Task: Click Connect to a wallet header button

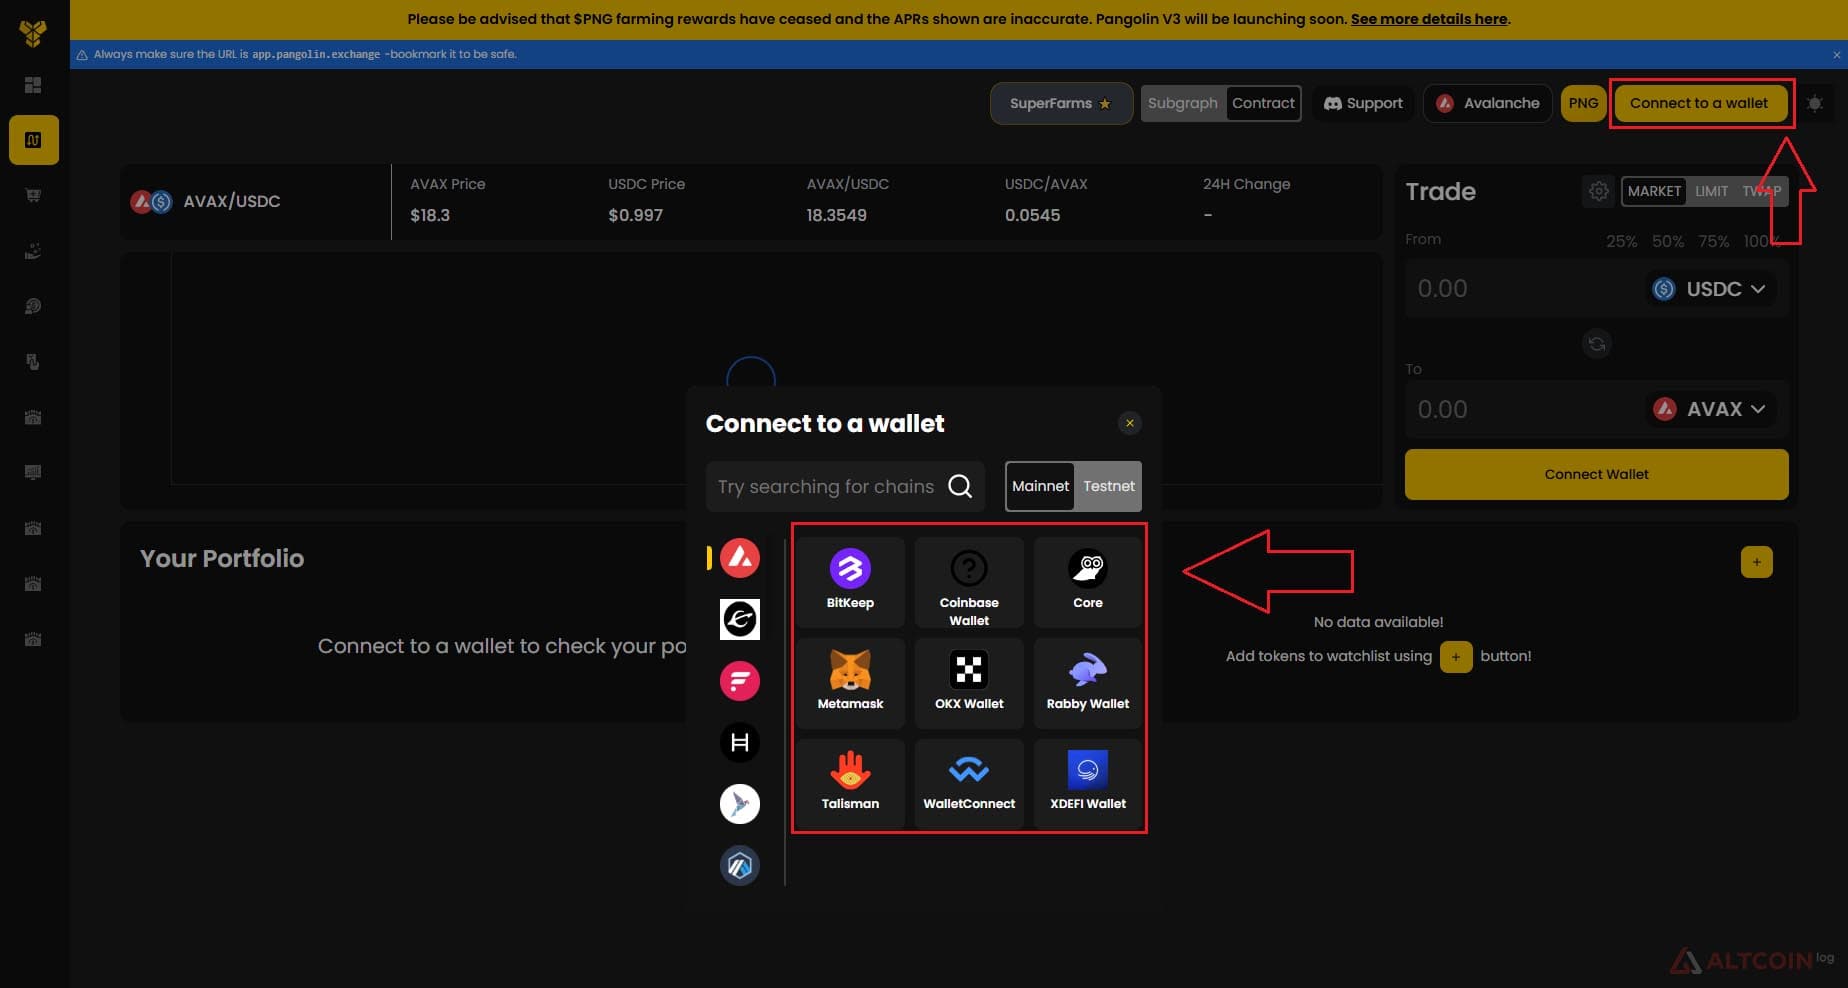Action: pos(1699,103)
